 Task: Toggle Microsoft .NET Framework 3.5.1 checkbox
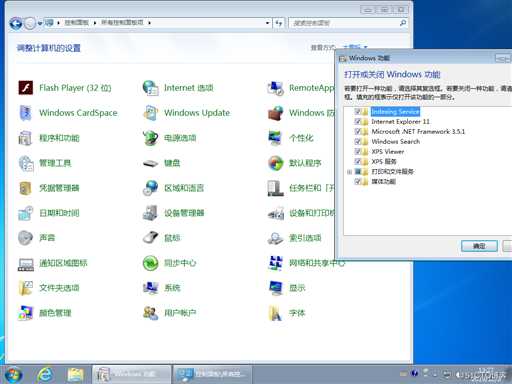tap(358, 131)
